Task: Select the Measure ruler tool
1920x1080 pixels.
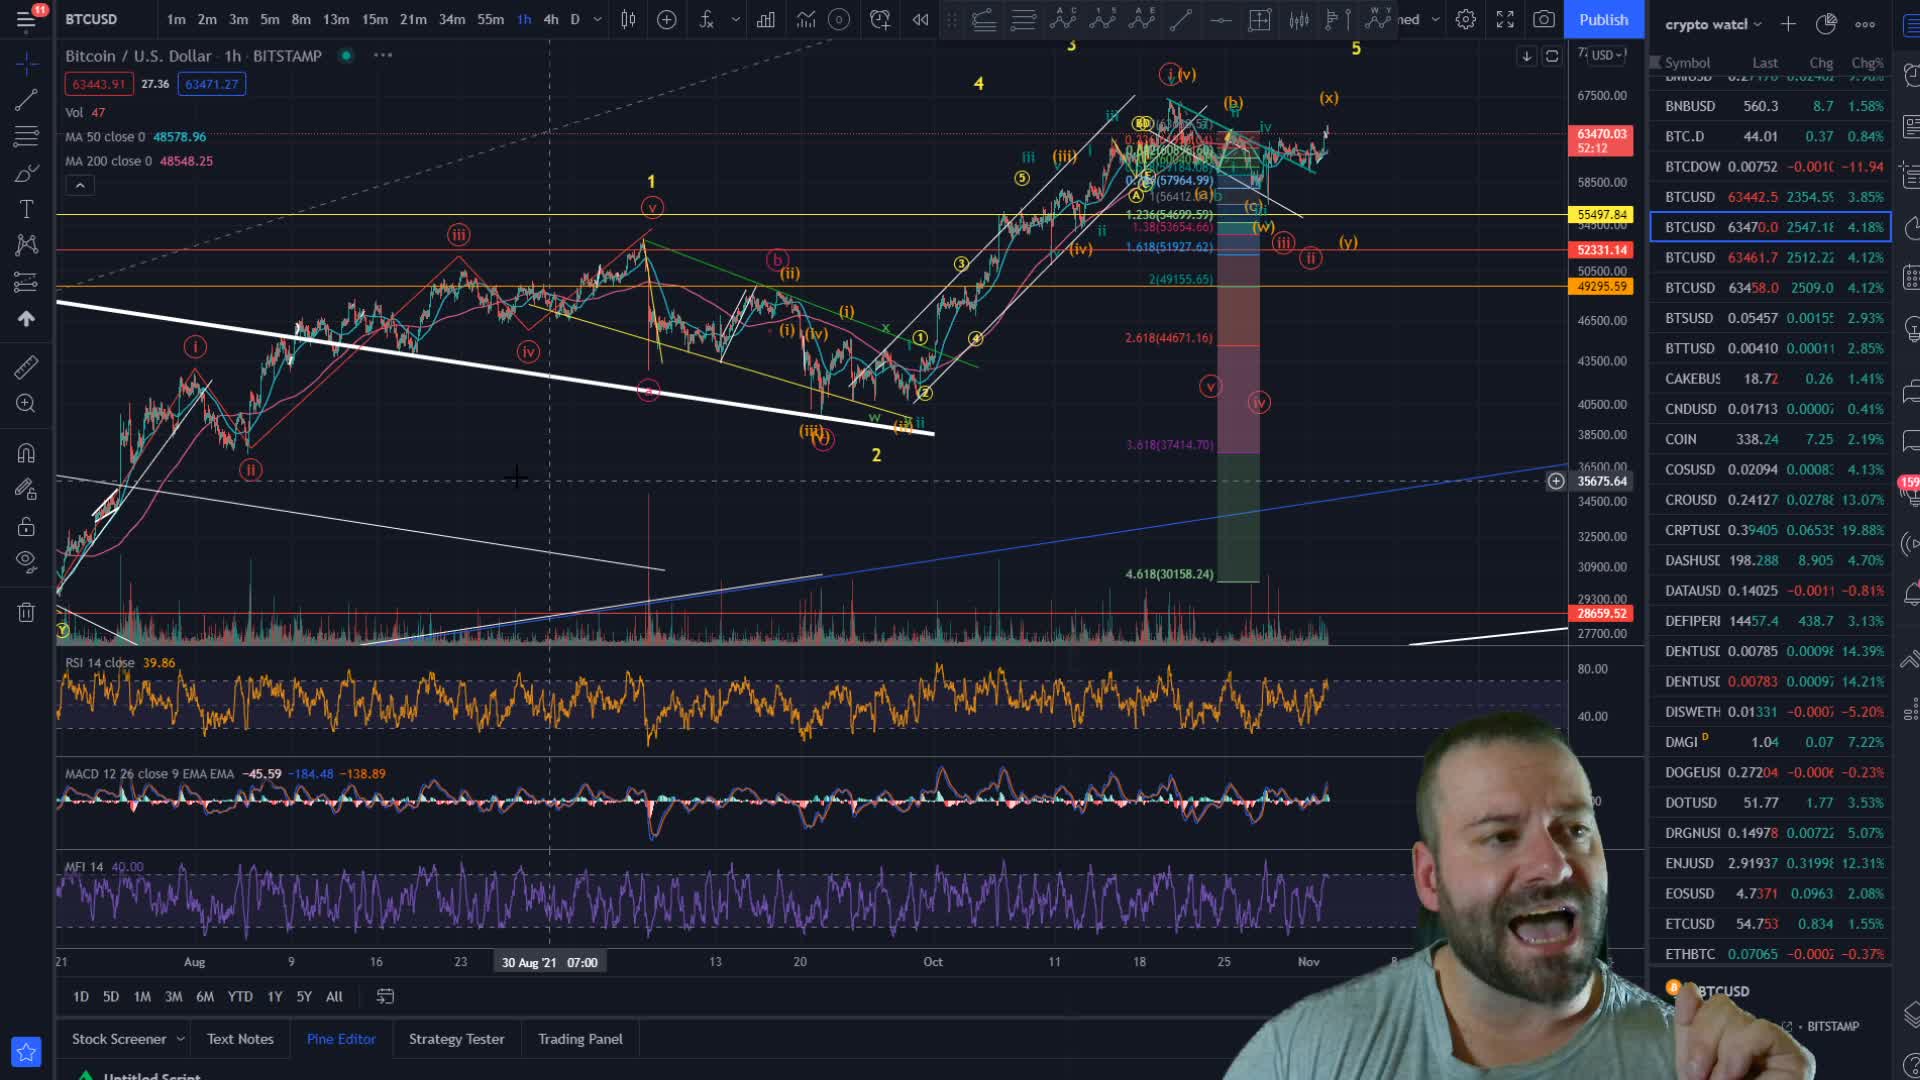Action: (25, 368)
